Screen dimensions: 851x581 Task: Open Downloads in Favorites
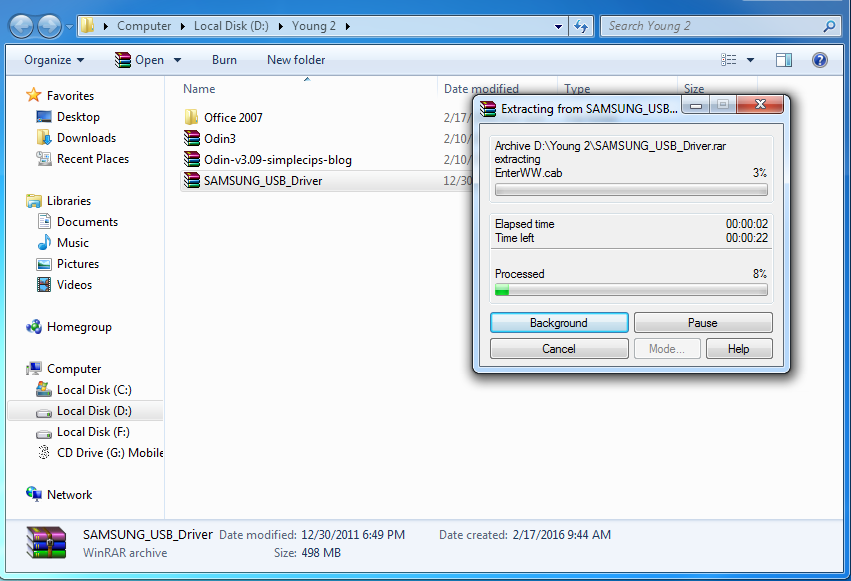[x=86, y=138]
